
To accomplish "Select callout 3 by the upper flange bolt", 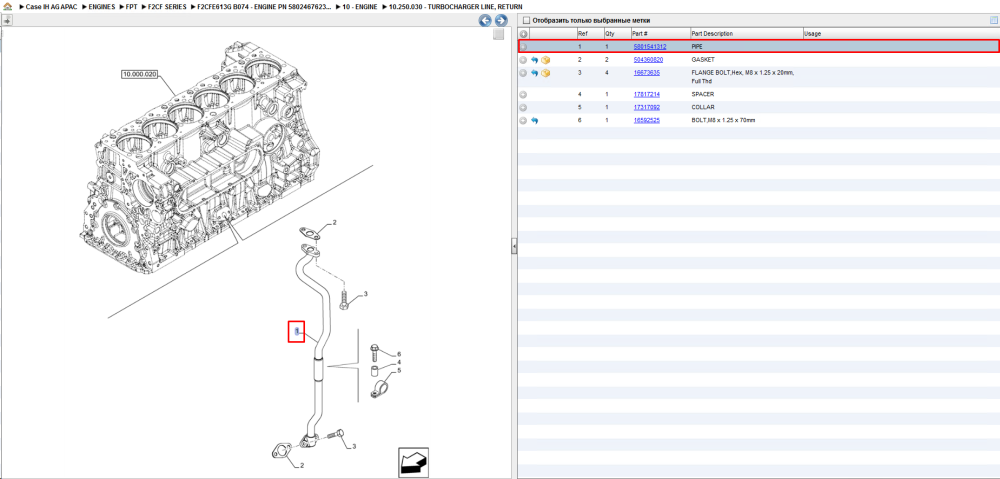I will 365,294.
